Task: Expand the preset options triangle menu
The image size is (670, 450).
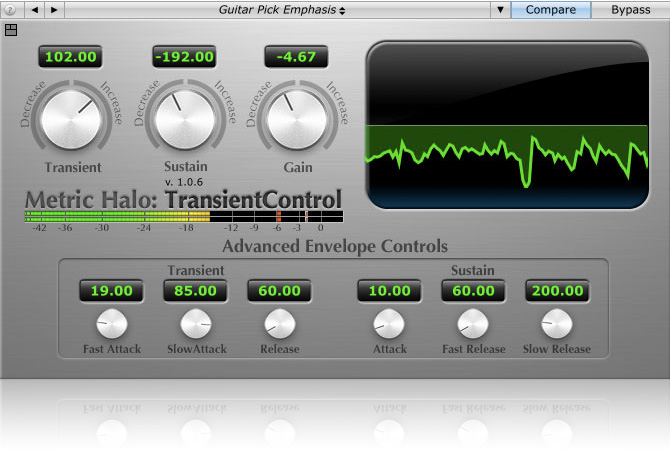Action: click(500, 10)
